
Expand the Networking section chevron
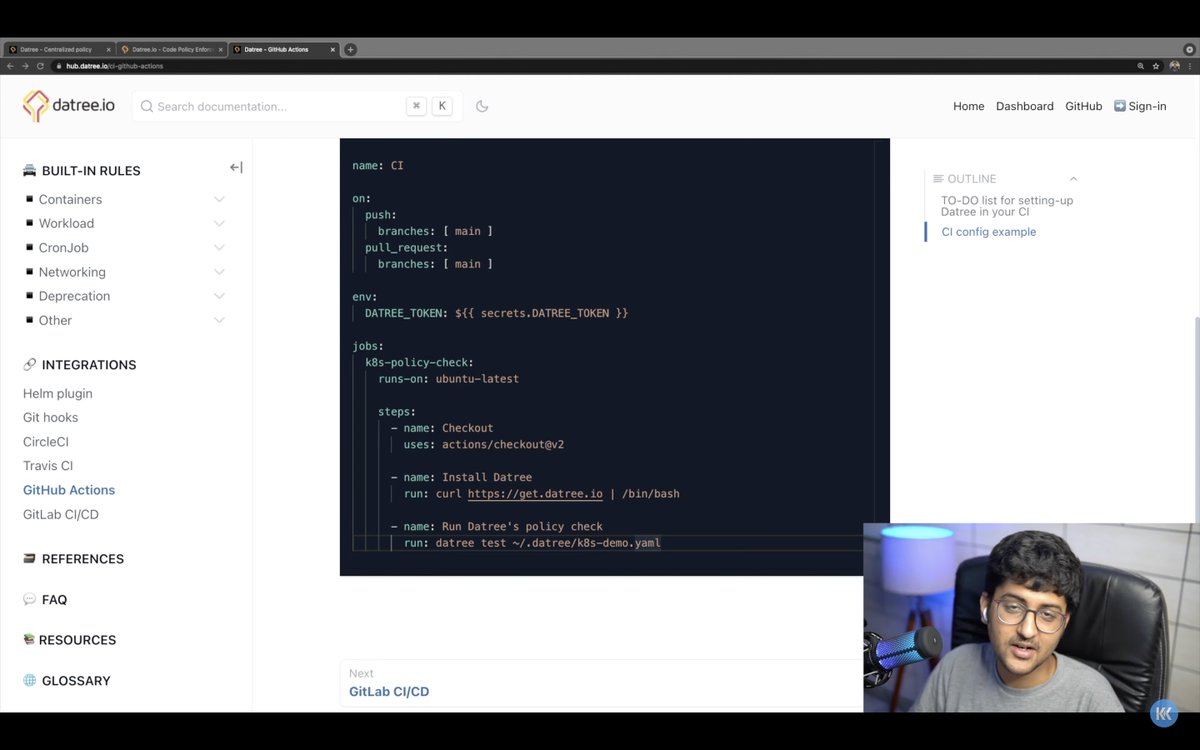[219, 272]
